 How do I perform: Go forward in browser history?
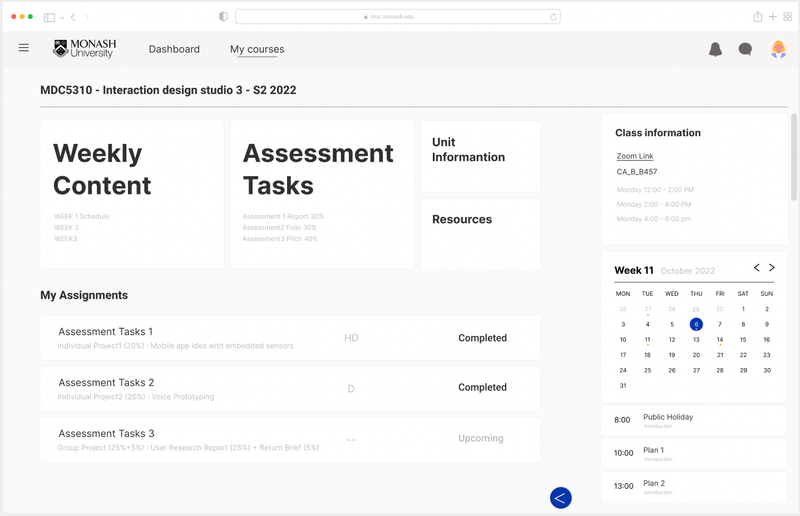pos(87,17)
